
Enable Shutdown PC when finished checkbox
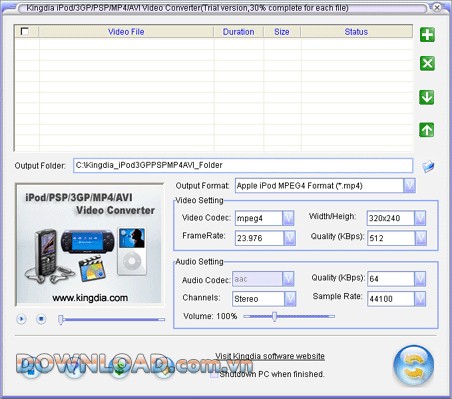tap(214, 375)
